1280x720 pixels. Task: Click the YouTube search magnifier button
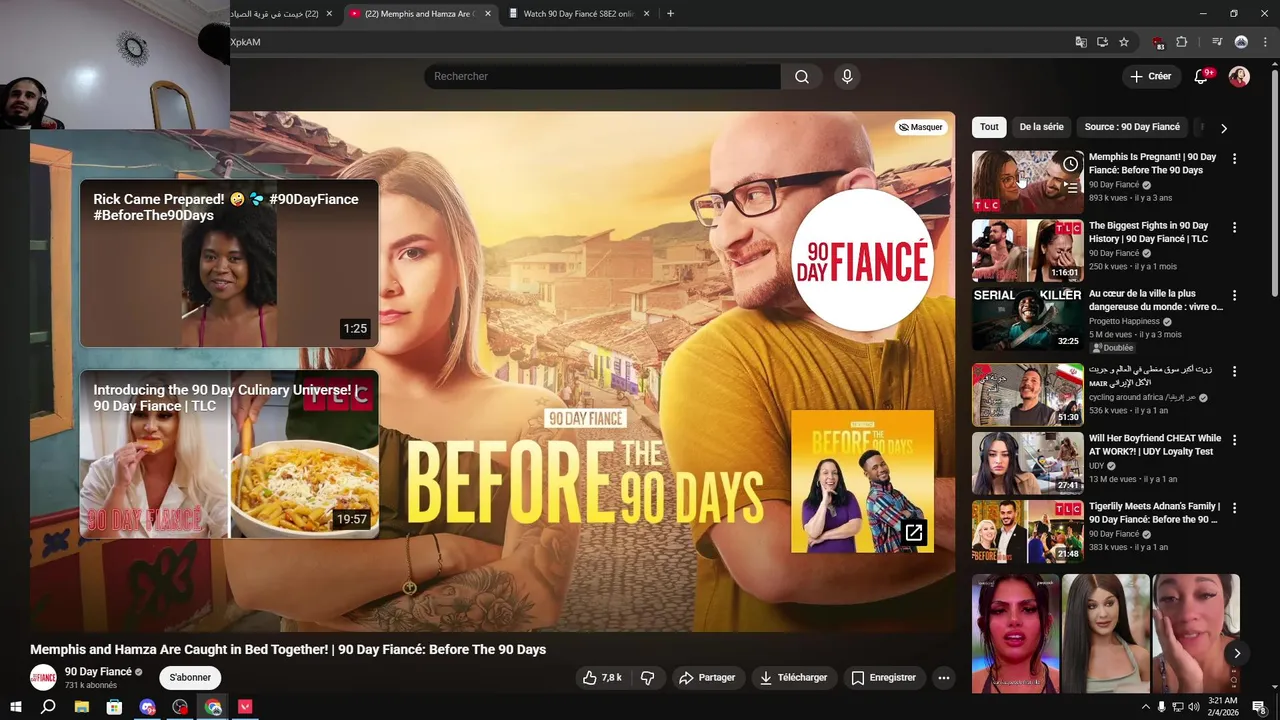click(x=802, y=77)
